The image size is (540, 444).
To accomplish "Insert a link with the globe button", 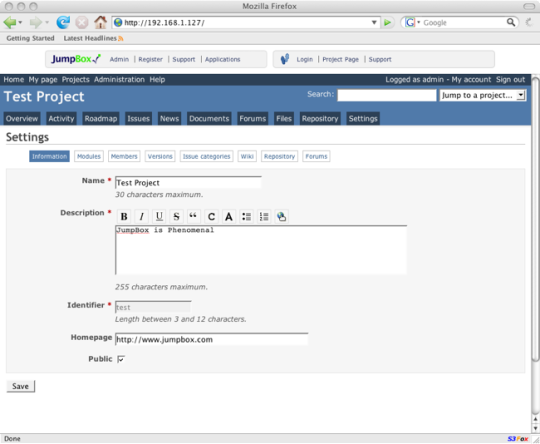I will pyautogui.click(x=281, y=217).
